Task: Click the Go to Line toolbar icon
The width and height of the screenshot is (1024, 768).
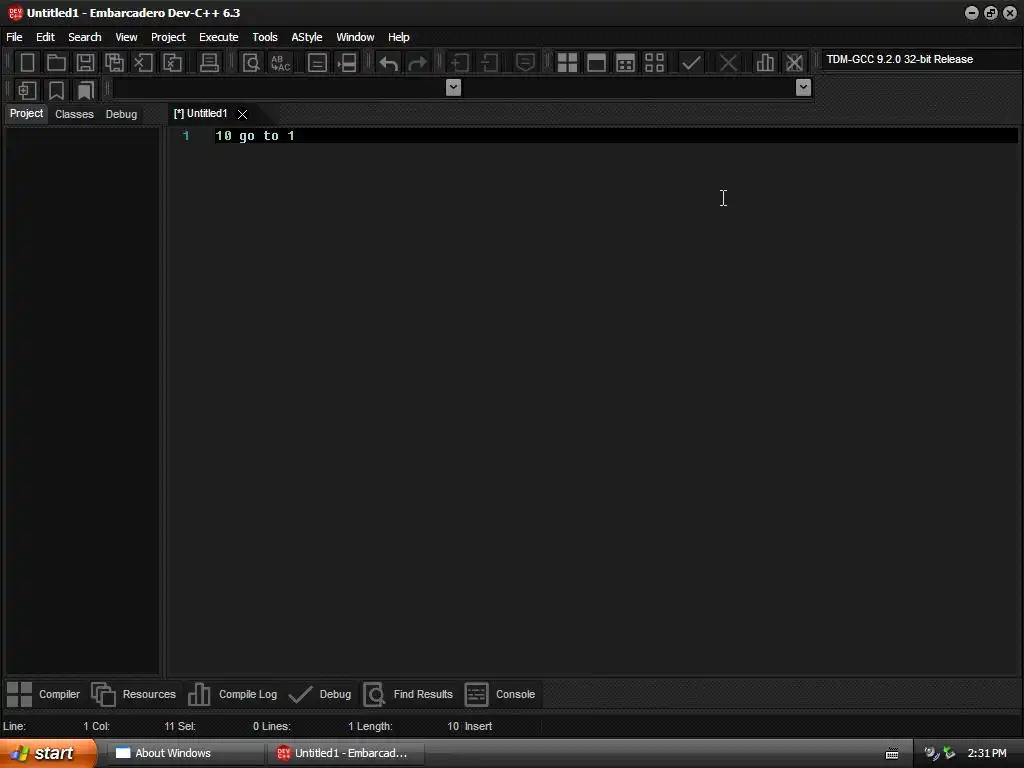Action: 347,63
